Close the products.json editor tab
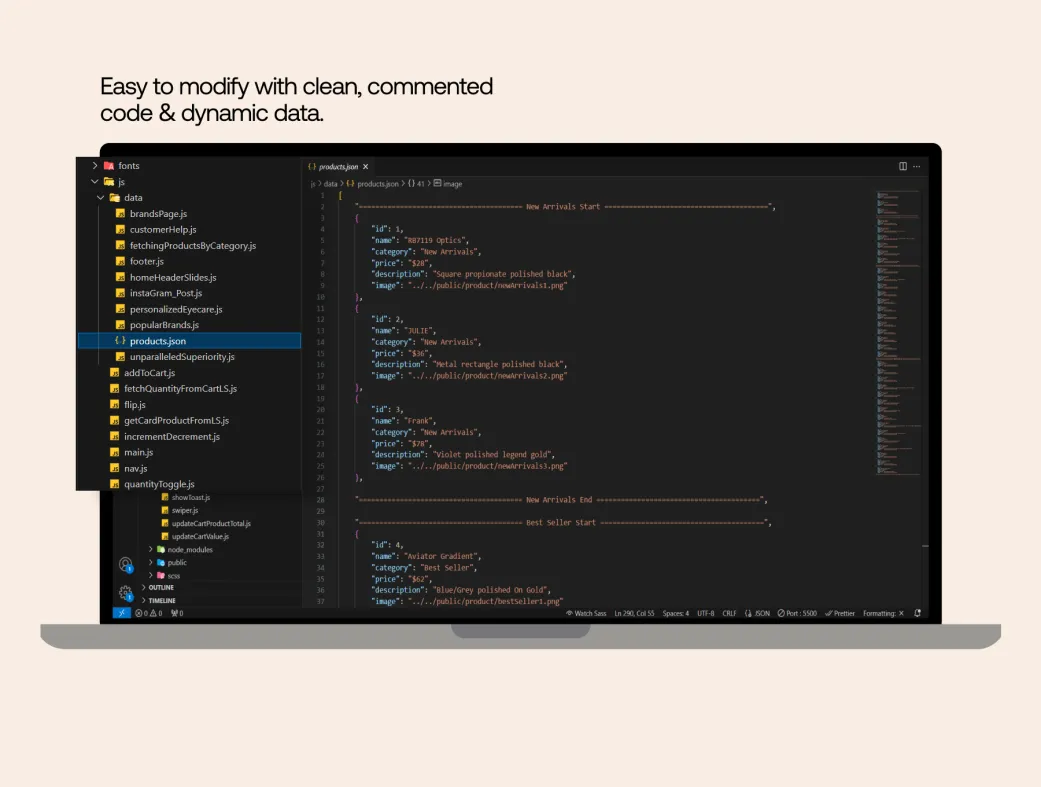 pyautogui.click(x=366, y=167)
